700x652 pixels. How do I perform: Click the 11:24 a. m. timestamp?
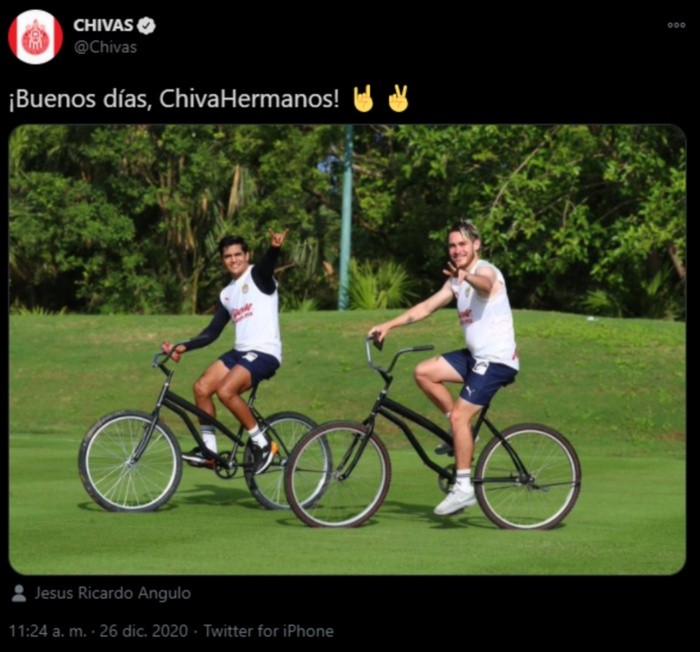point(47,631)
